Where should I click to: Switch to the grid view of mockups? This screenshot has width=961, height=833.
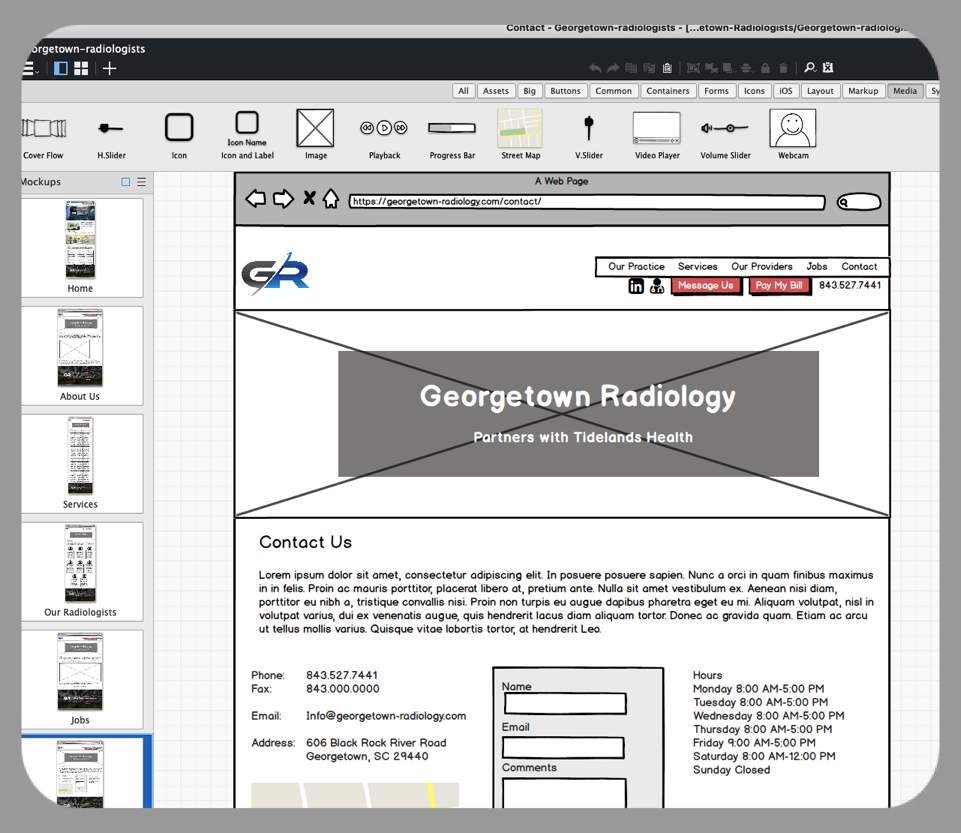pos(81,69)
